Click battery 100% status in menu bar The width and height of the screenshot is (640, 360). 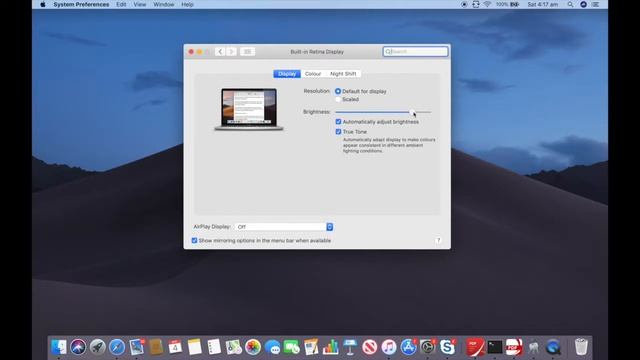[507, 4]
